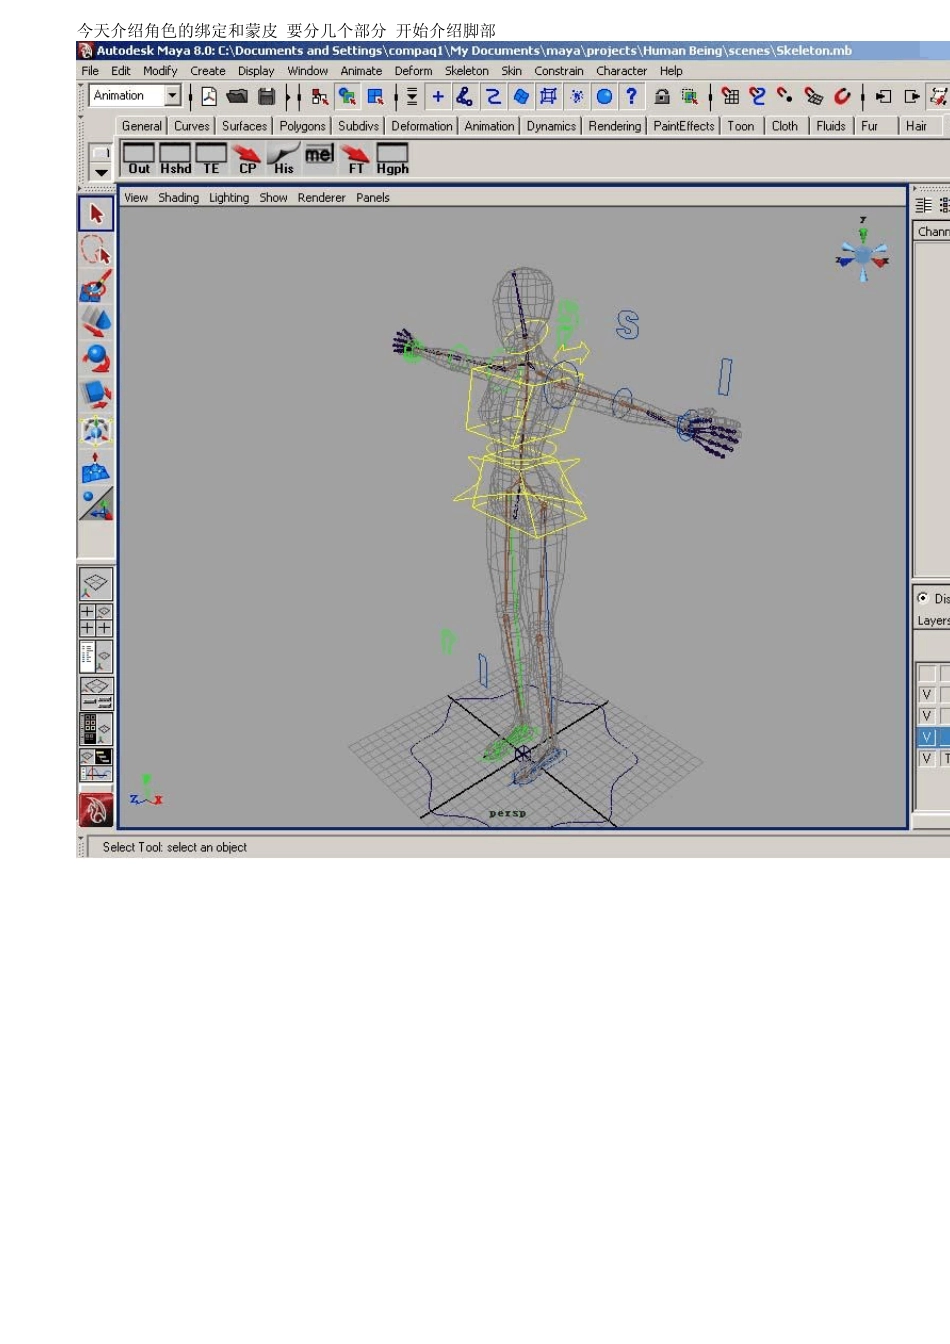Open the Polygons shelf tab
950x1344 pixels.
point(302,126)
